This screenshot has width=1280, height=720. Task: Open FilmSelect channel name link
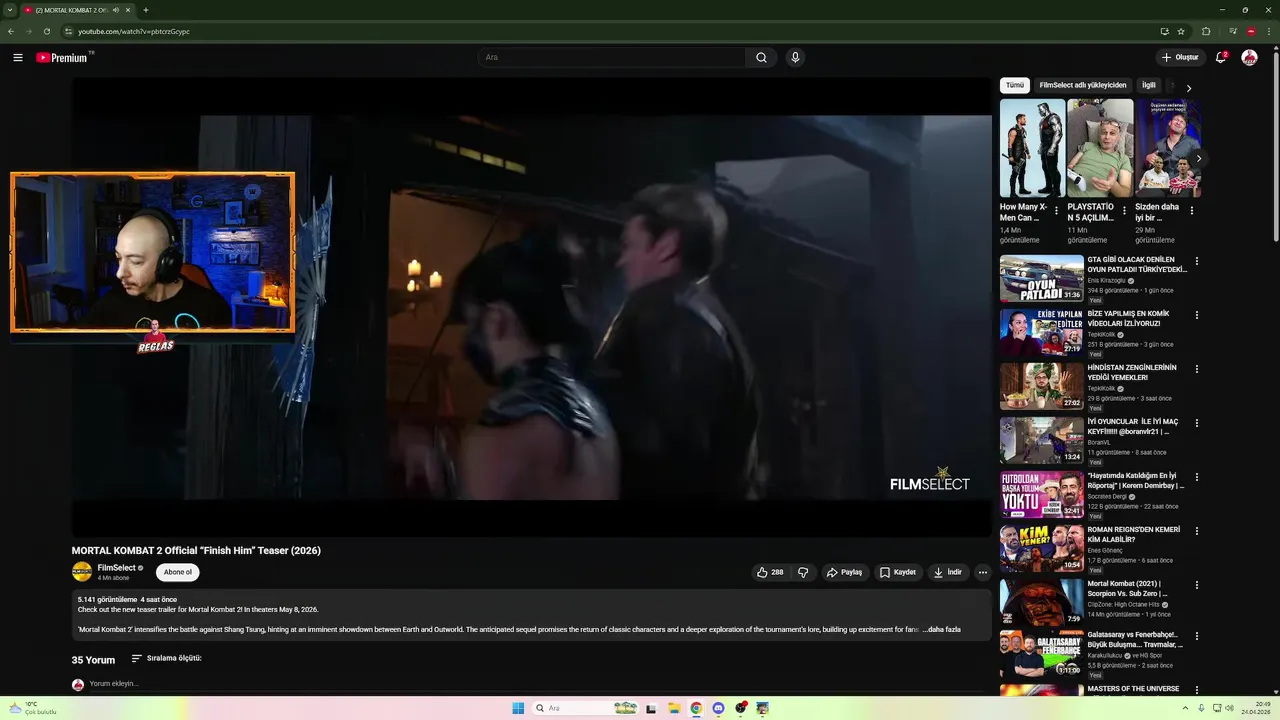click(x=116, y=568)
